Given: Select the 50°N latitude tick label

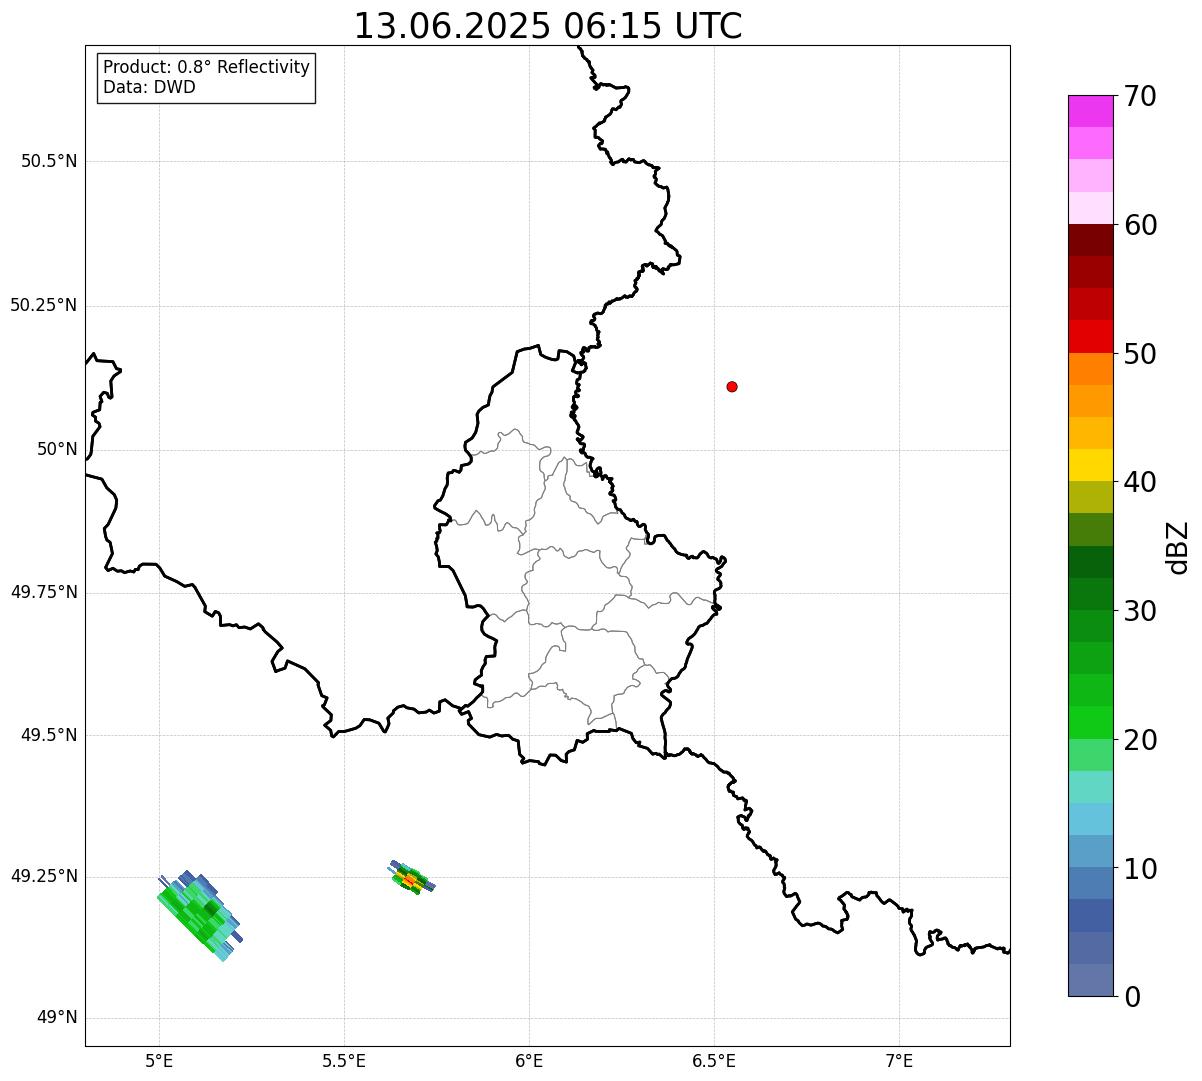Looking at the screenshot, I should pyautogui.click(x=57, y=449).
